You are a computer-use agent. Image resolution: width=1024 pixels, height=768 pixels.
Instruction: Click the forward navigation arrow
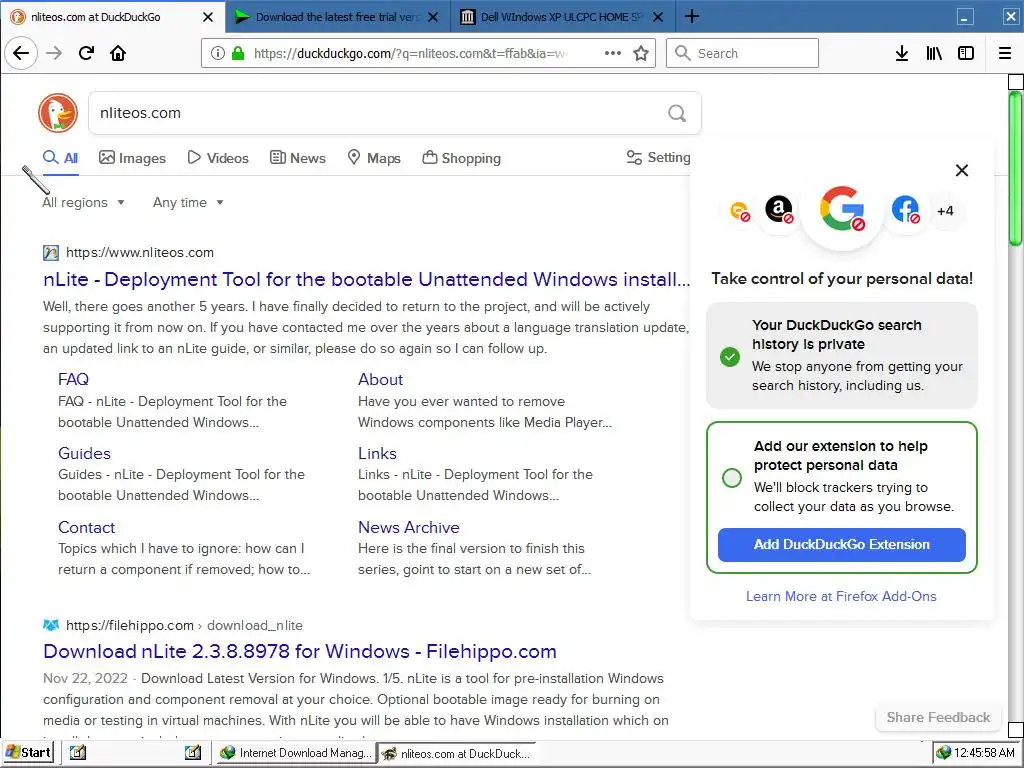pyautogui.click(x=54, y=54)
